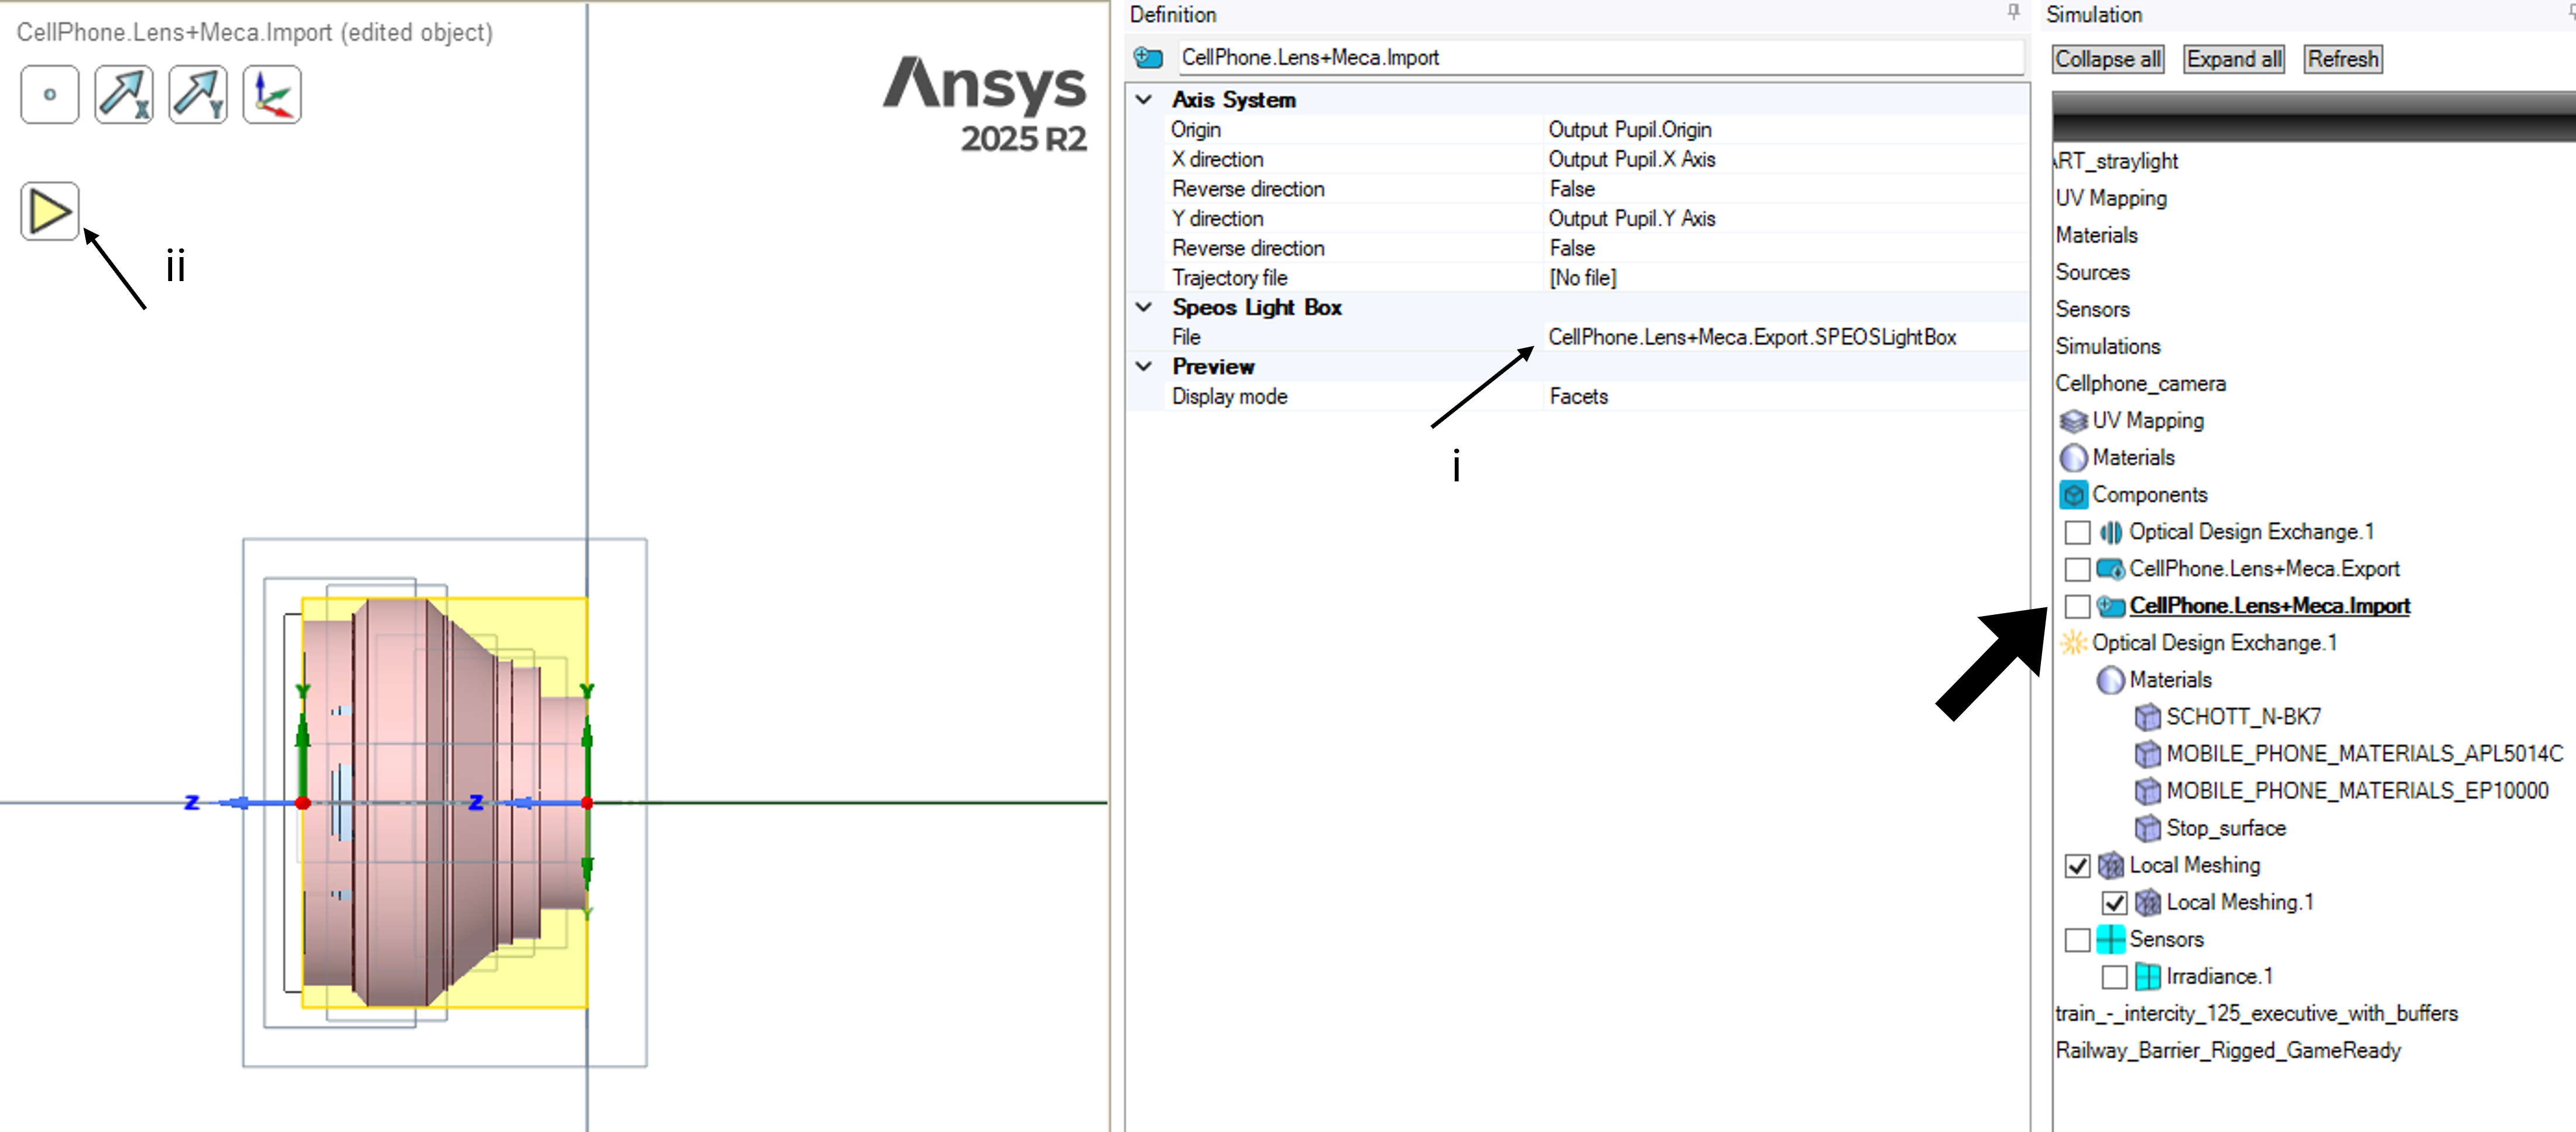Click the MOBILE_PHONE_MATERIALS_EP10000 cube icon
The width and height of the screenshot is (2576, 1132).
click(2147, 791)
